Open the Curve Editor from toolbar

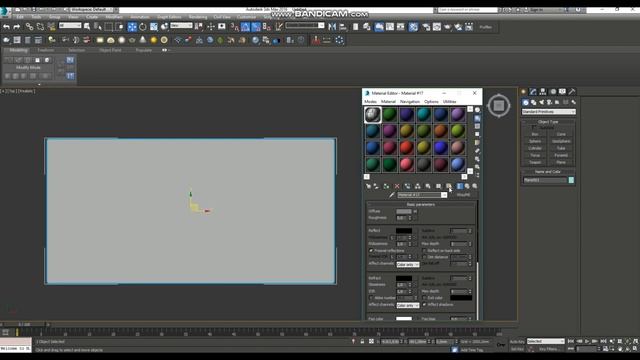click(x=390, y=27)
